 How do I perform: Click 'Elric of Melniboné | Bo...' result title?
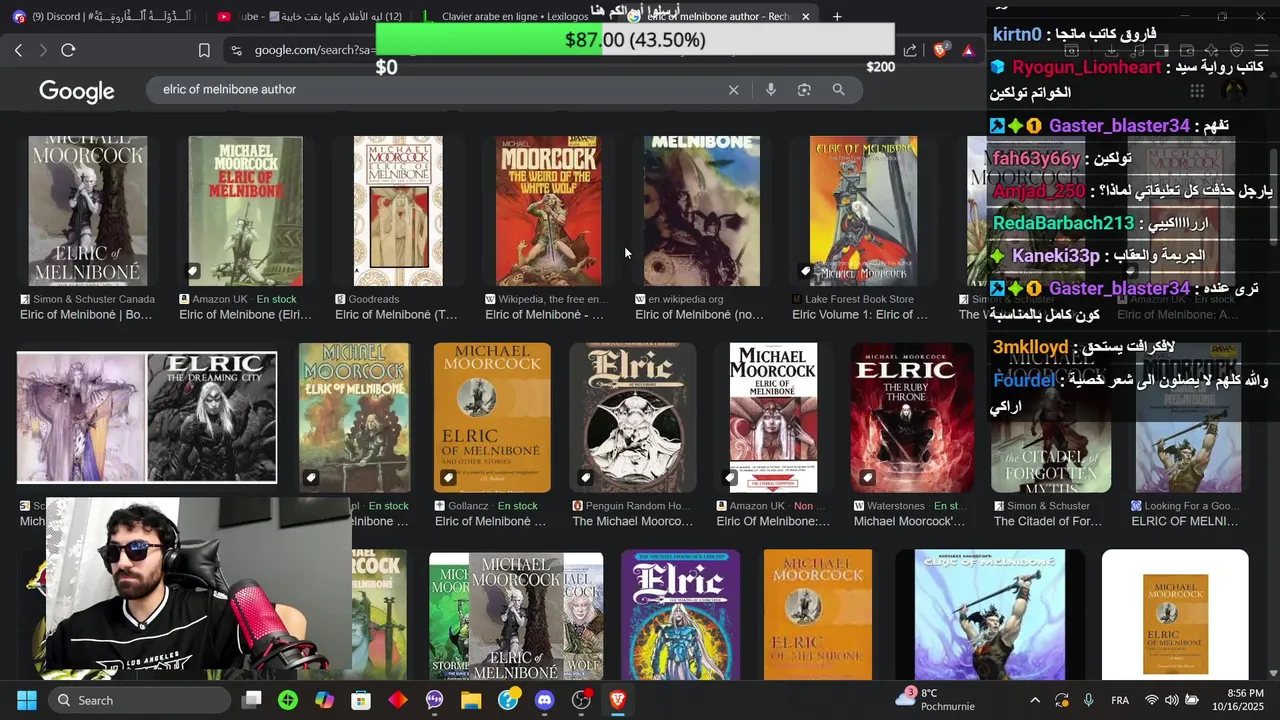point(86,315)
